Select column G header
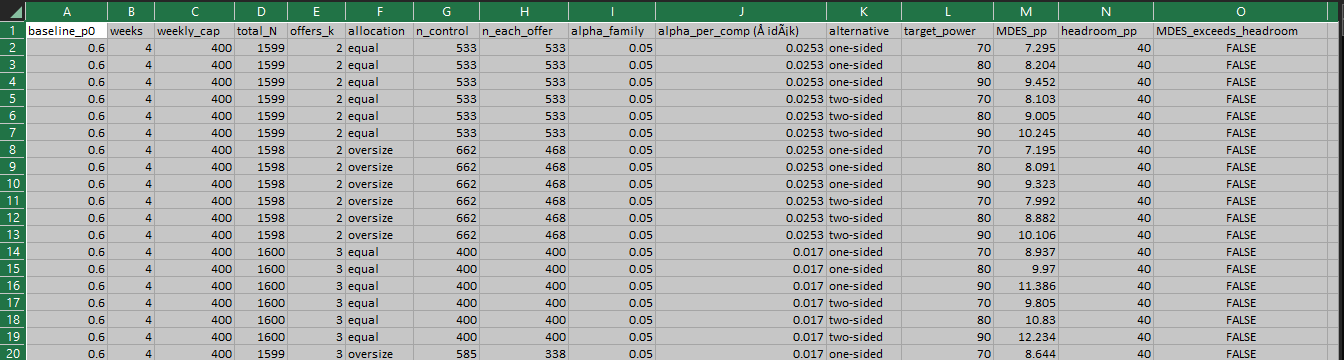Image resolution: width=1344 pixels, height=360 pixels. click(x=446, y=11)
